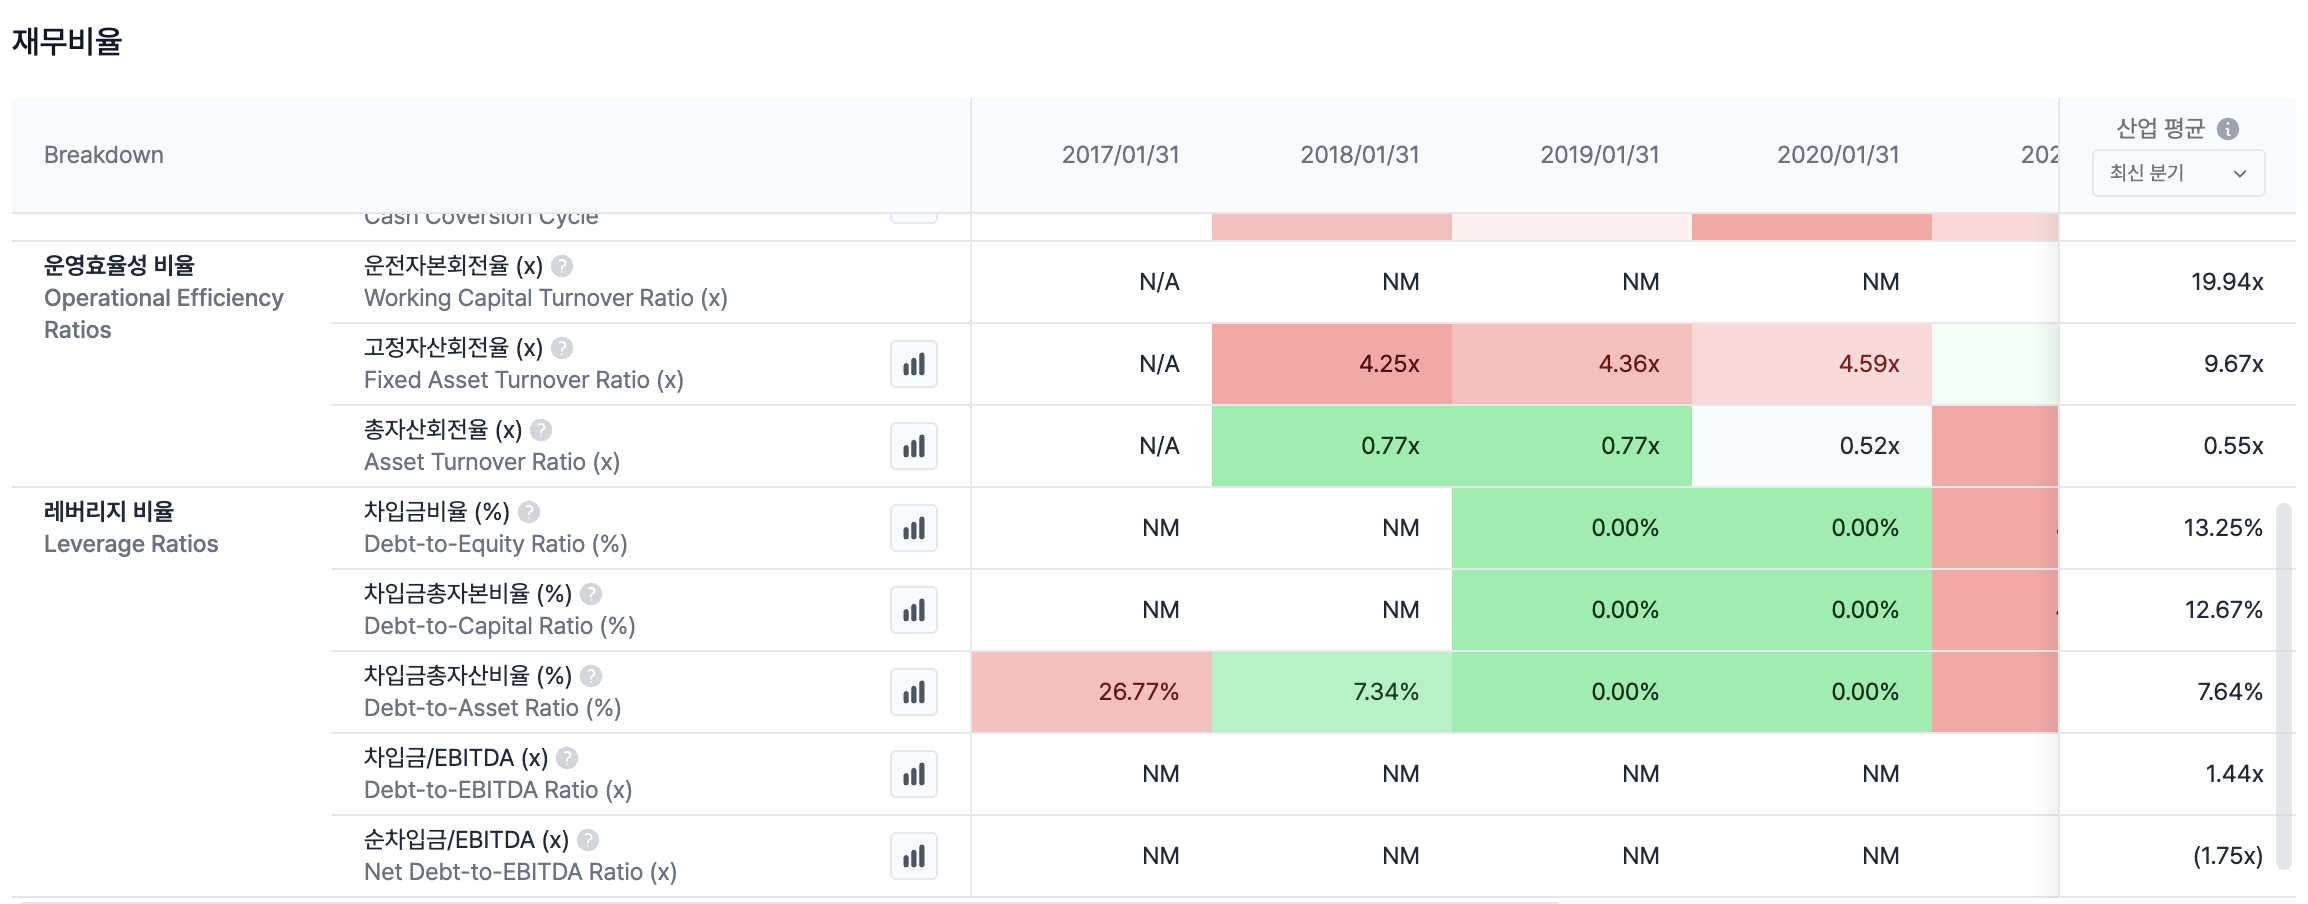The width and height of the screenshot is (2308, 904).
Task: View chart for Debt-to-EBITDA Ratio
Action: pyautogui.click(x=913, y=775)
